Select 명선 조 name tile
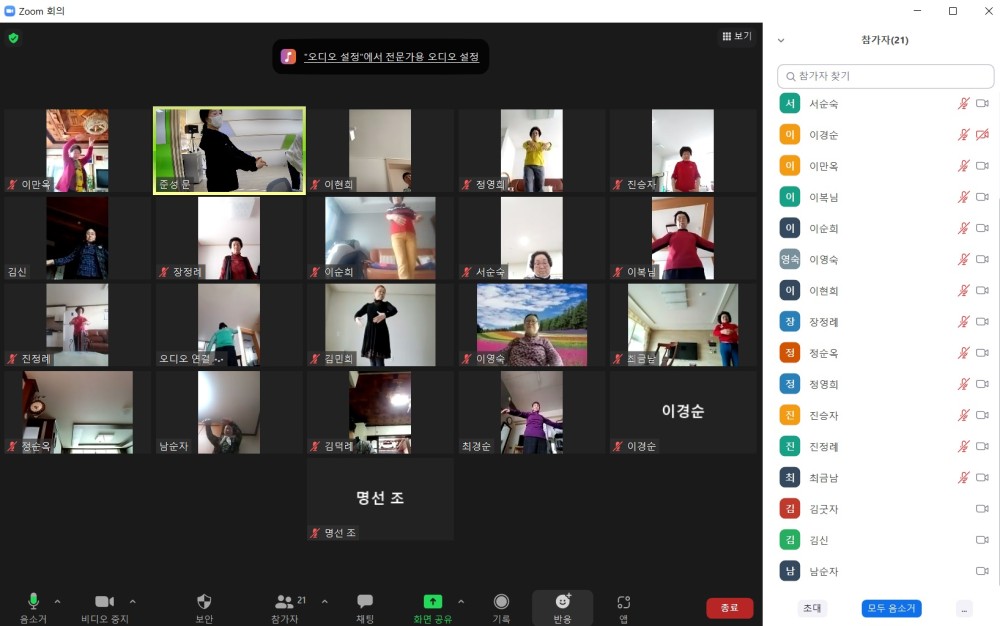This screenshot has width=1000, height=626. (380, 499)
